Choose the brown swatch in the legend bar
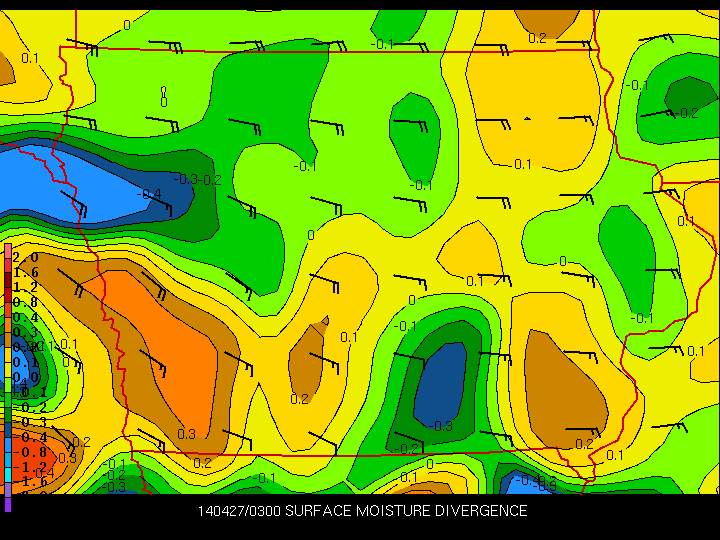Image resolution: width=720 pixels, height=540 pixels. pyautogui.click(x=7, y=341)
